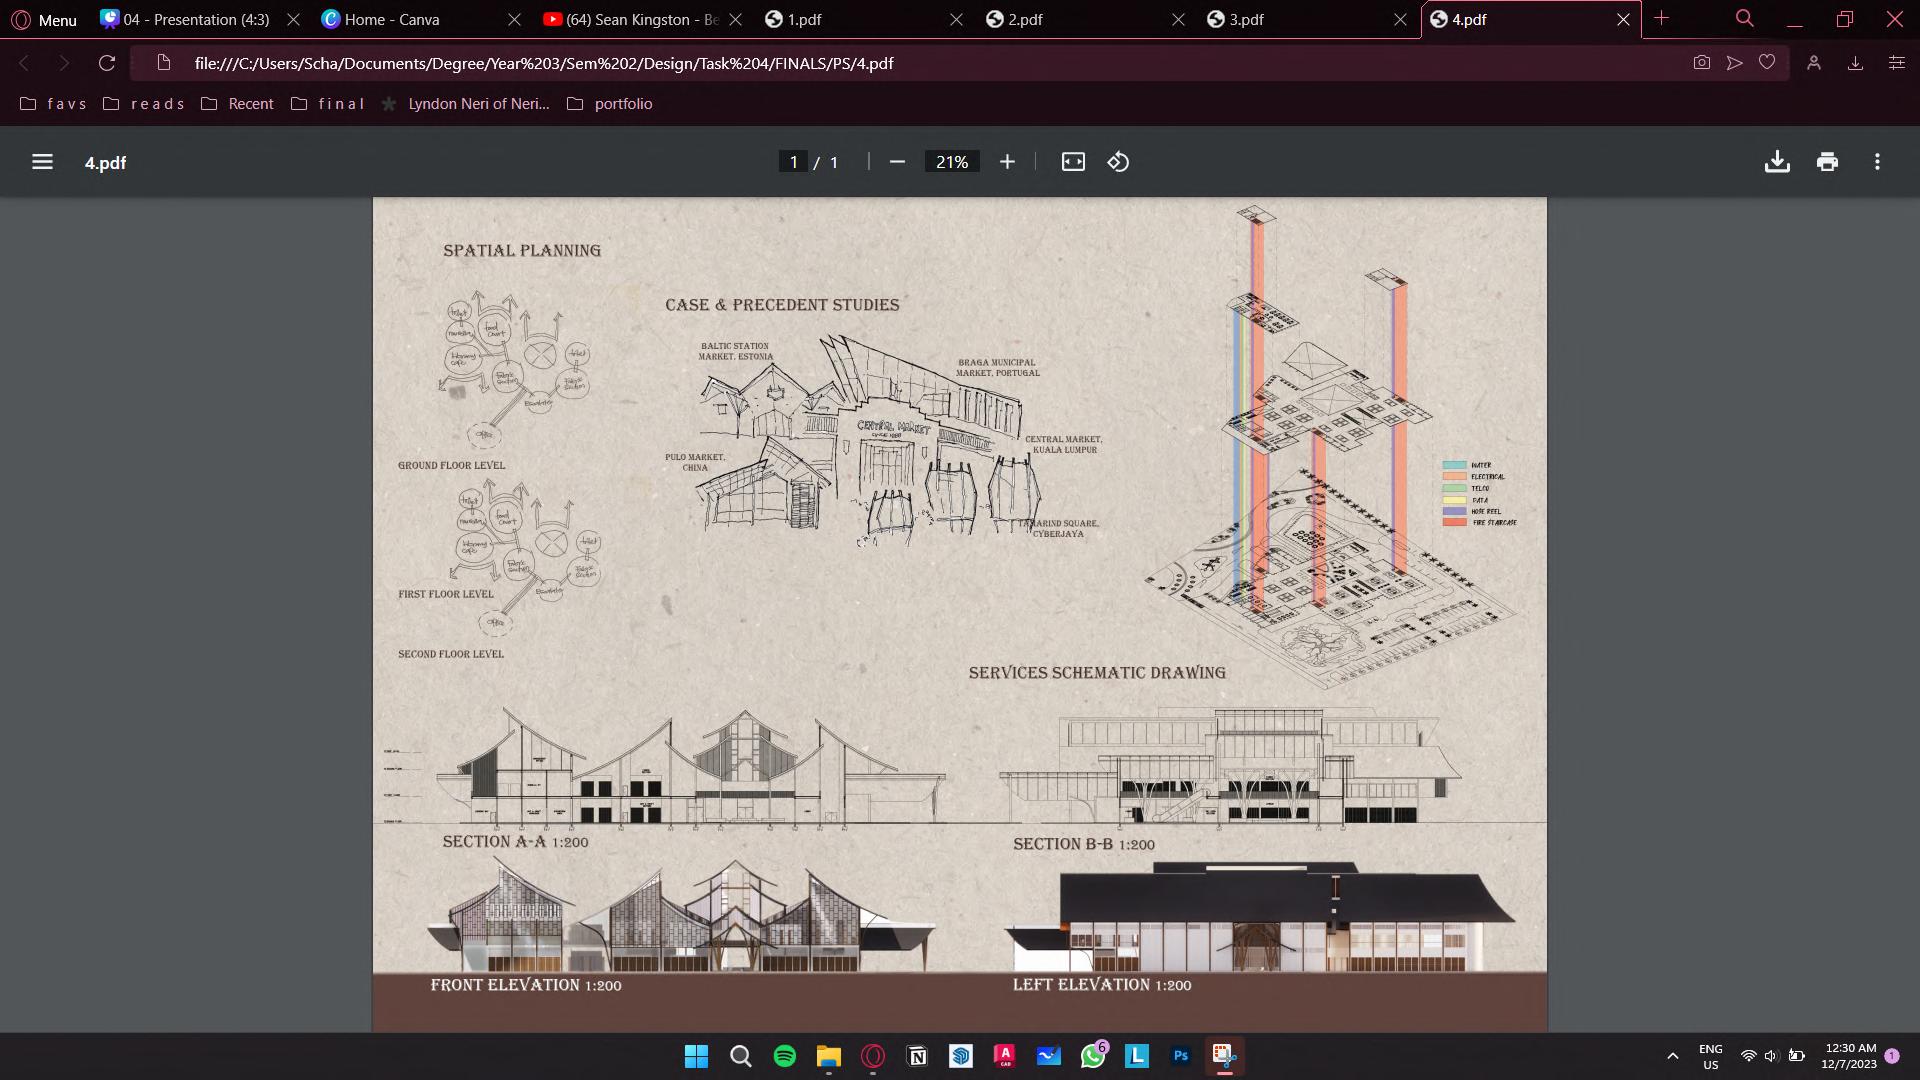Image resolution: width=1920 pixels, height=1080 pixels.
Task: Click the fit to page icon
Action: pos(1073,162)
